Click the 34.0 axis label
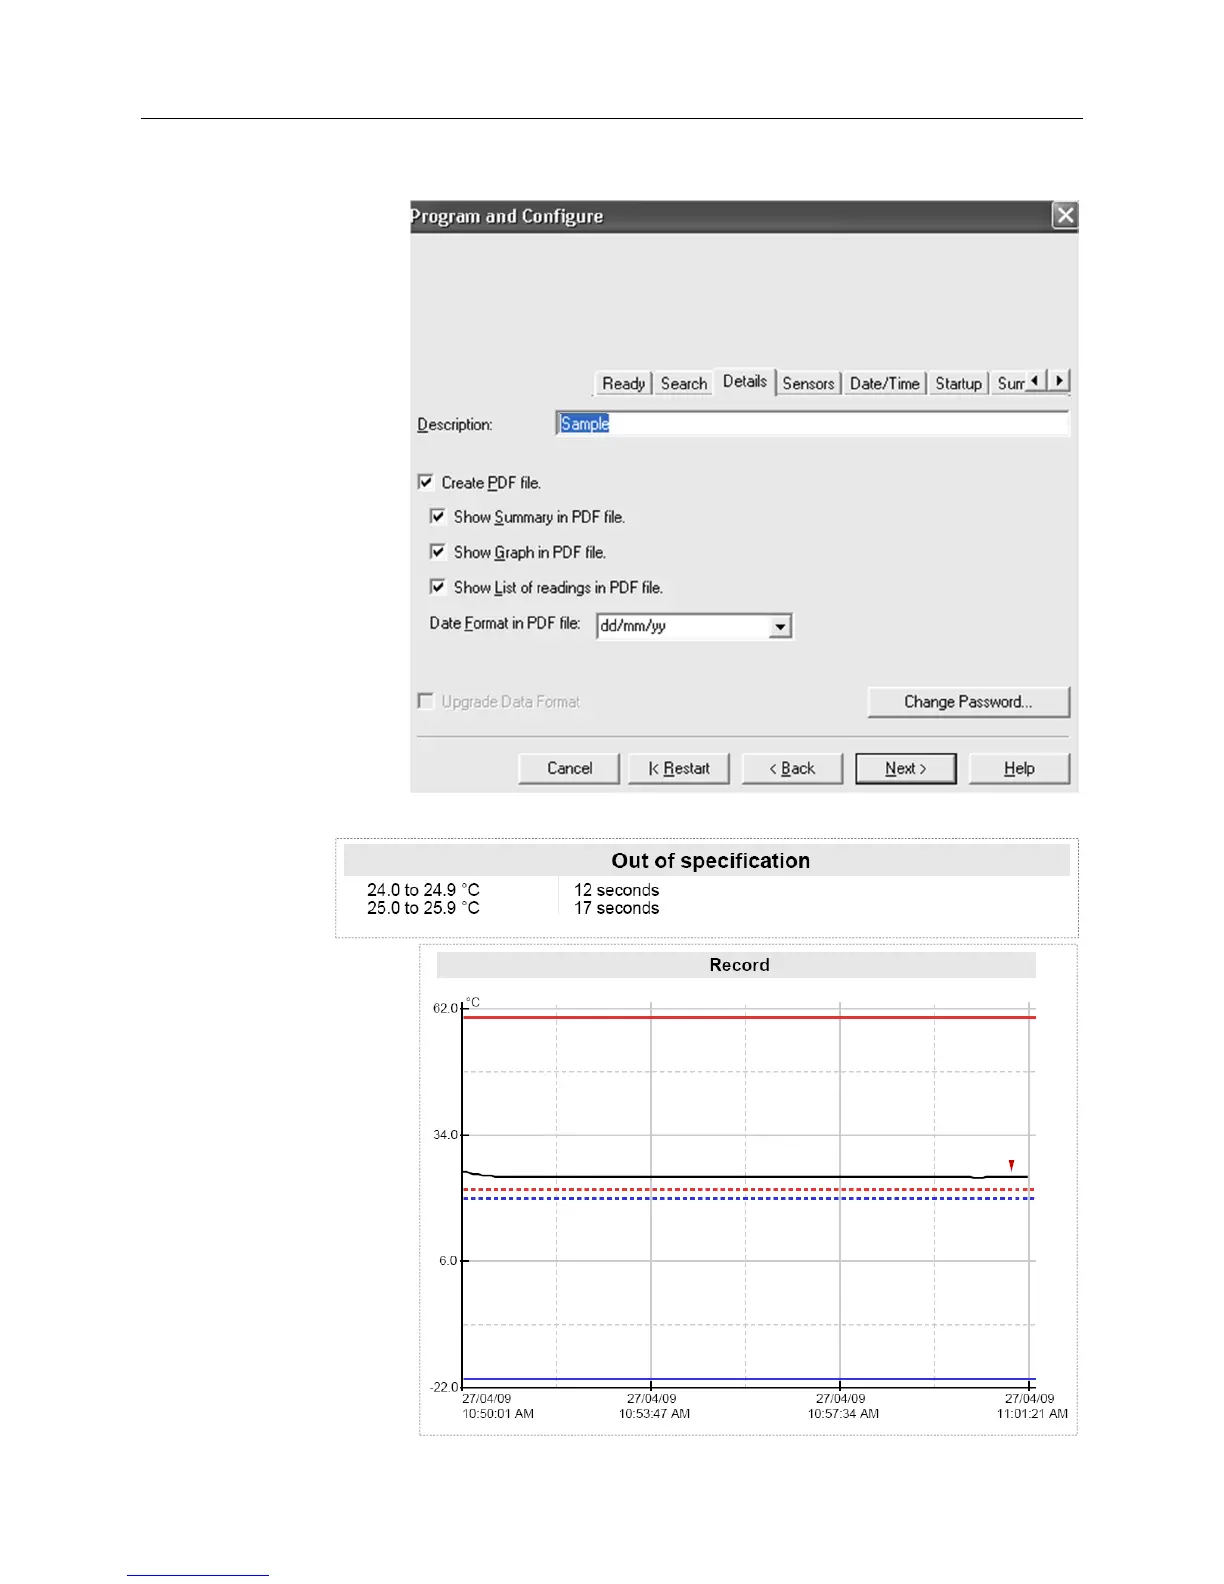The height and width of the screenshot is (1584, 1224). (x=445, y=1135)
